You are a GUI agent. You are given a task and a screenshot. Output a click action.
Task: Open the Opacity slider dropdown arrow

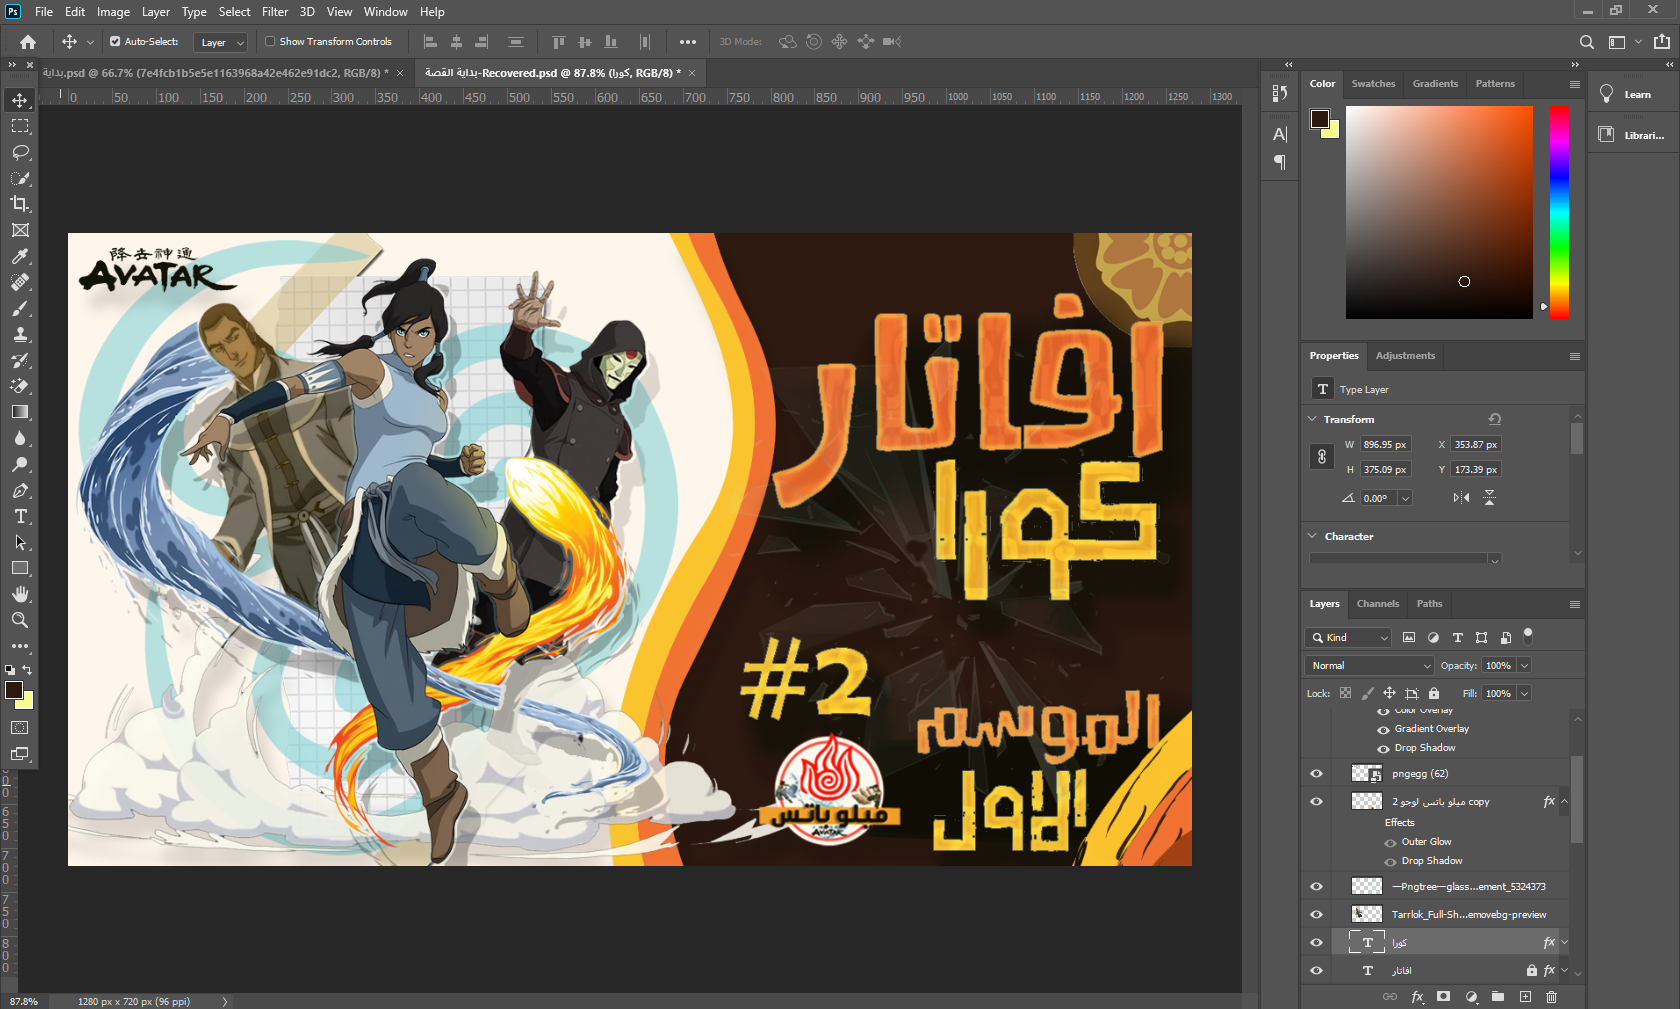click(x=1525, y=666)
